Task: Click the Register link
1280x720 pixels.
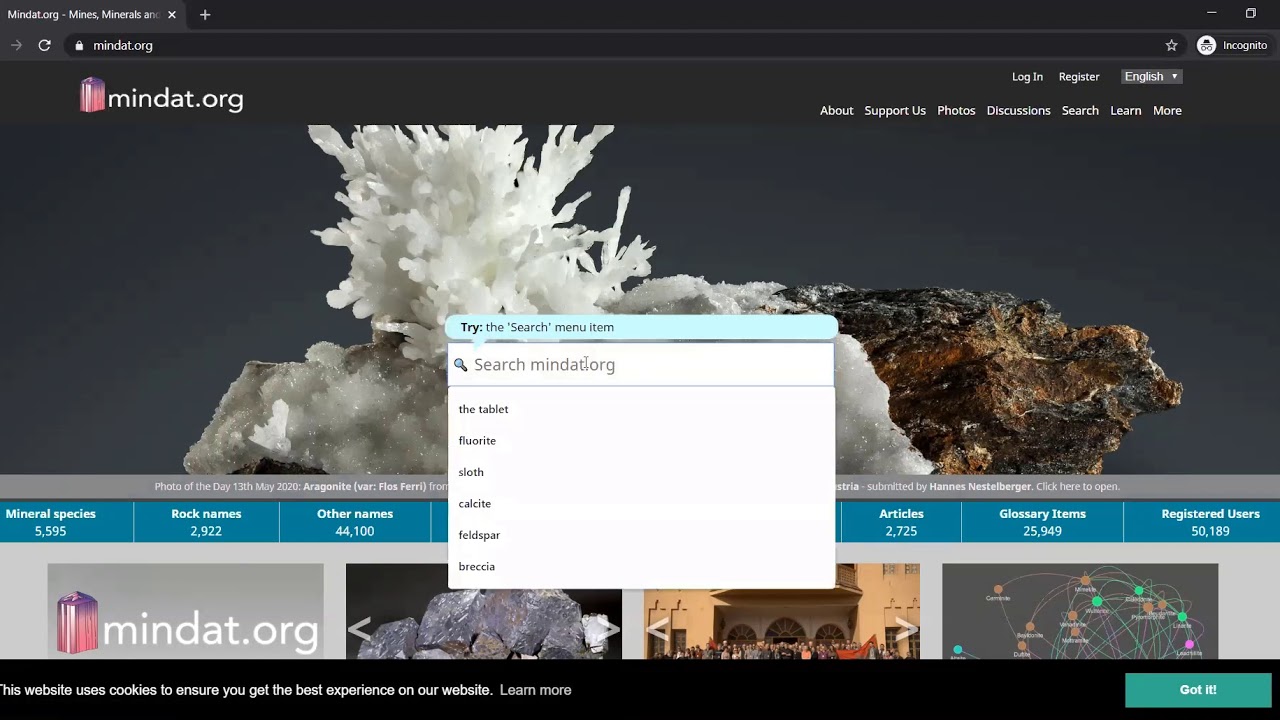Action: (x=1079, y=76)
